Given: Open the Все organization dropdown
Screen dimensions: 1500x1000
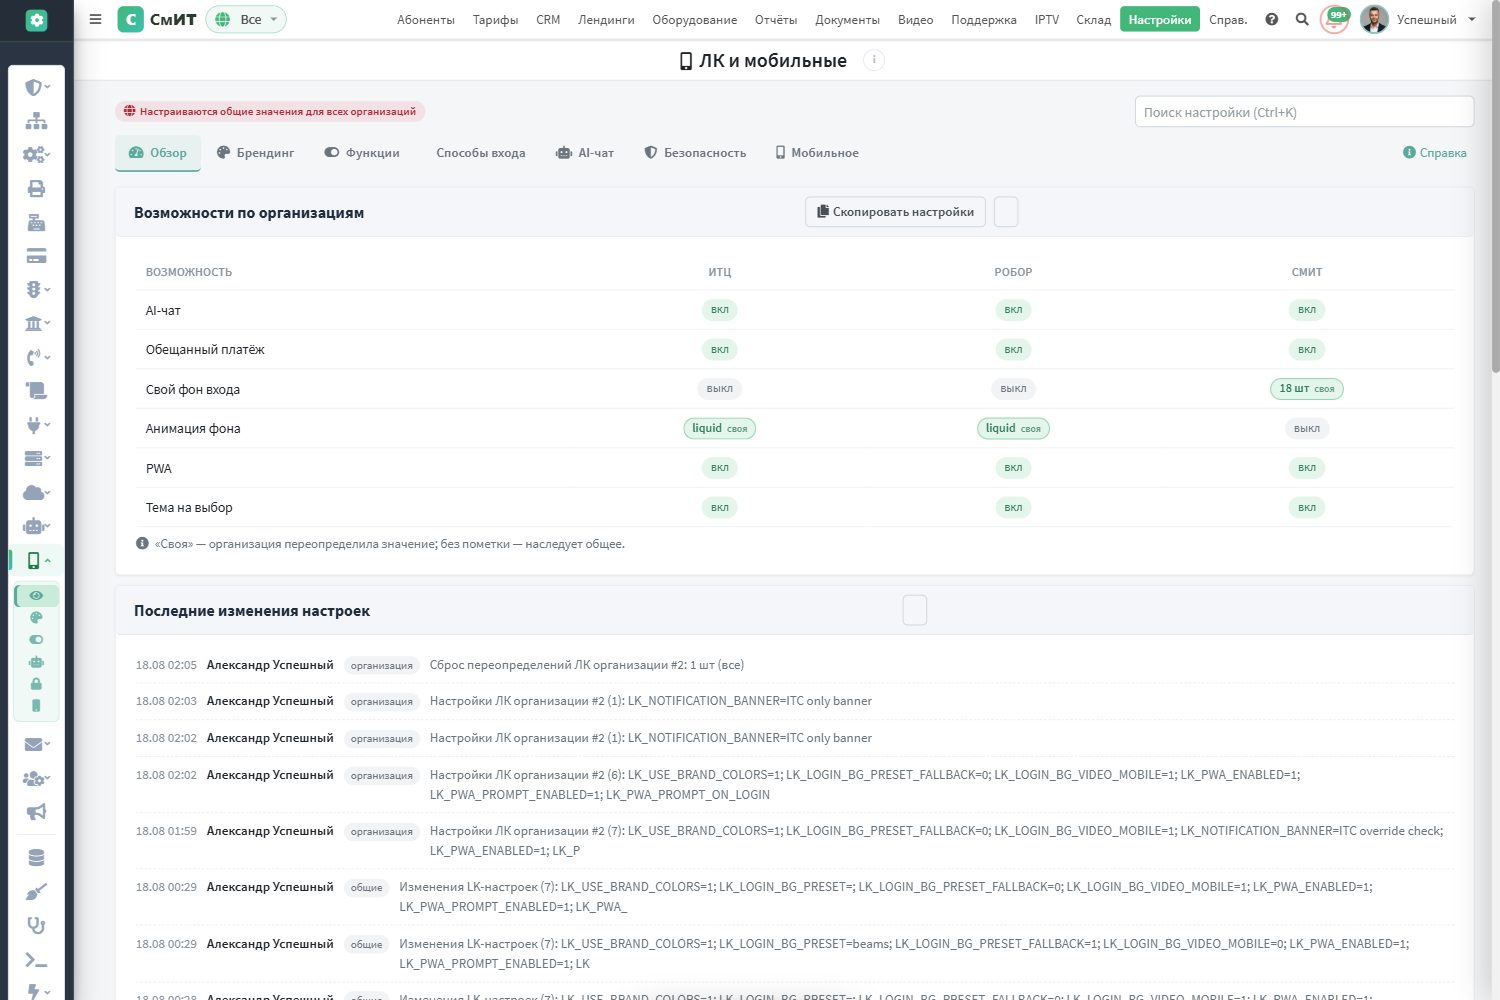Looking at the screenshot, I should (x=246, y=19).
